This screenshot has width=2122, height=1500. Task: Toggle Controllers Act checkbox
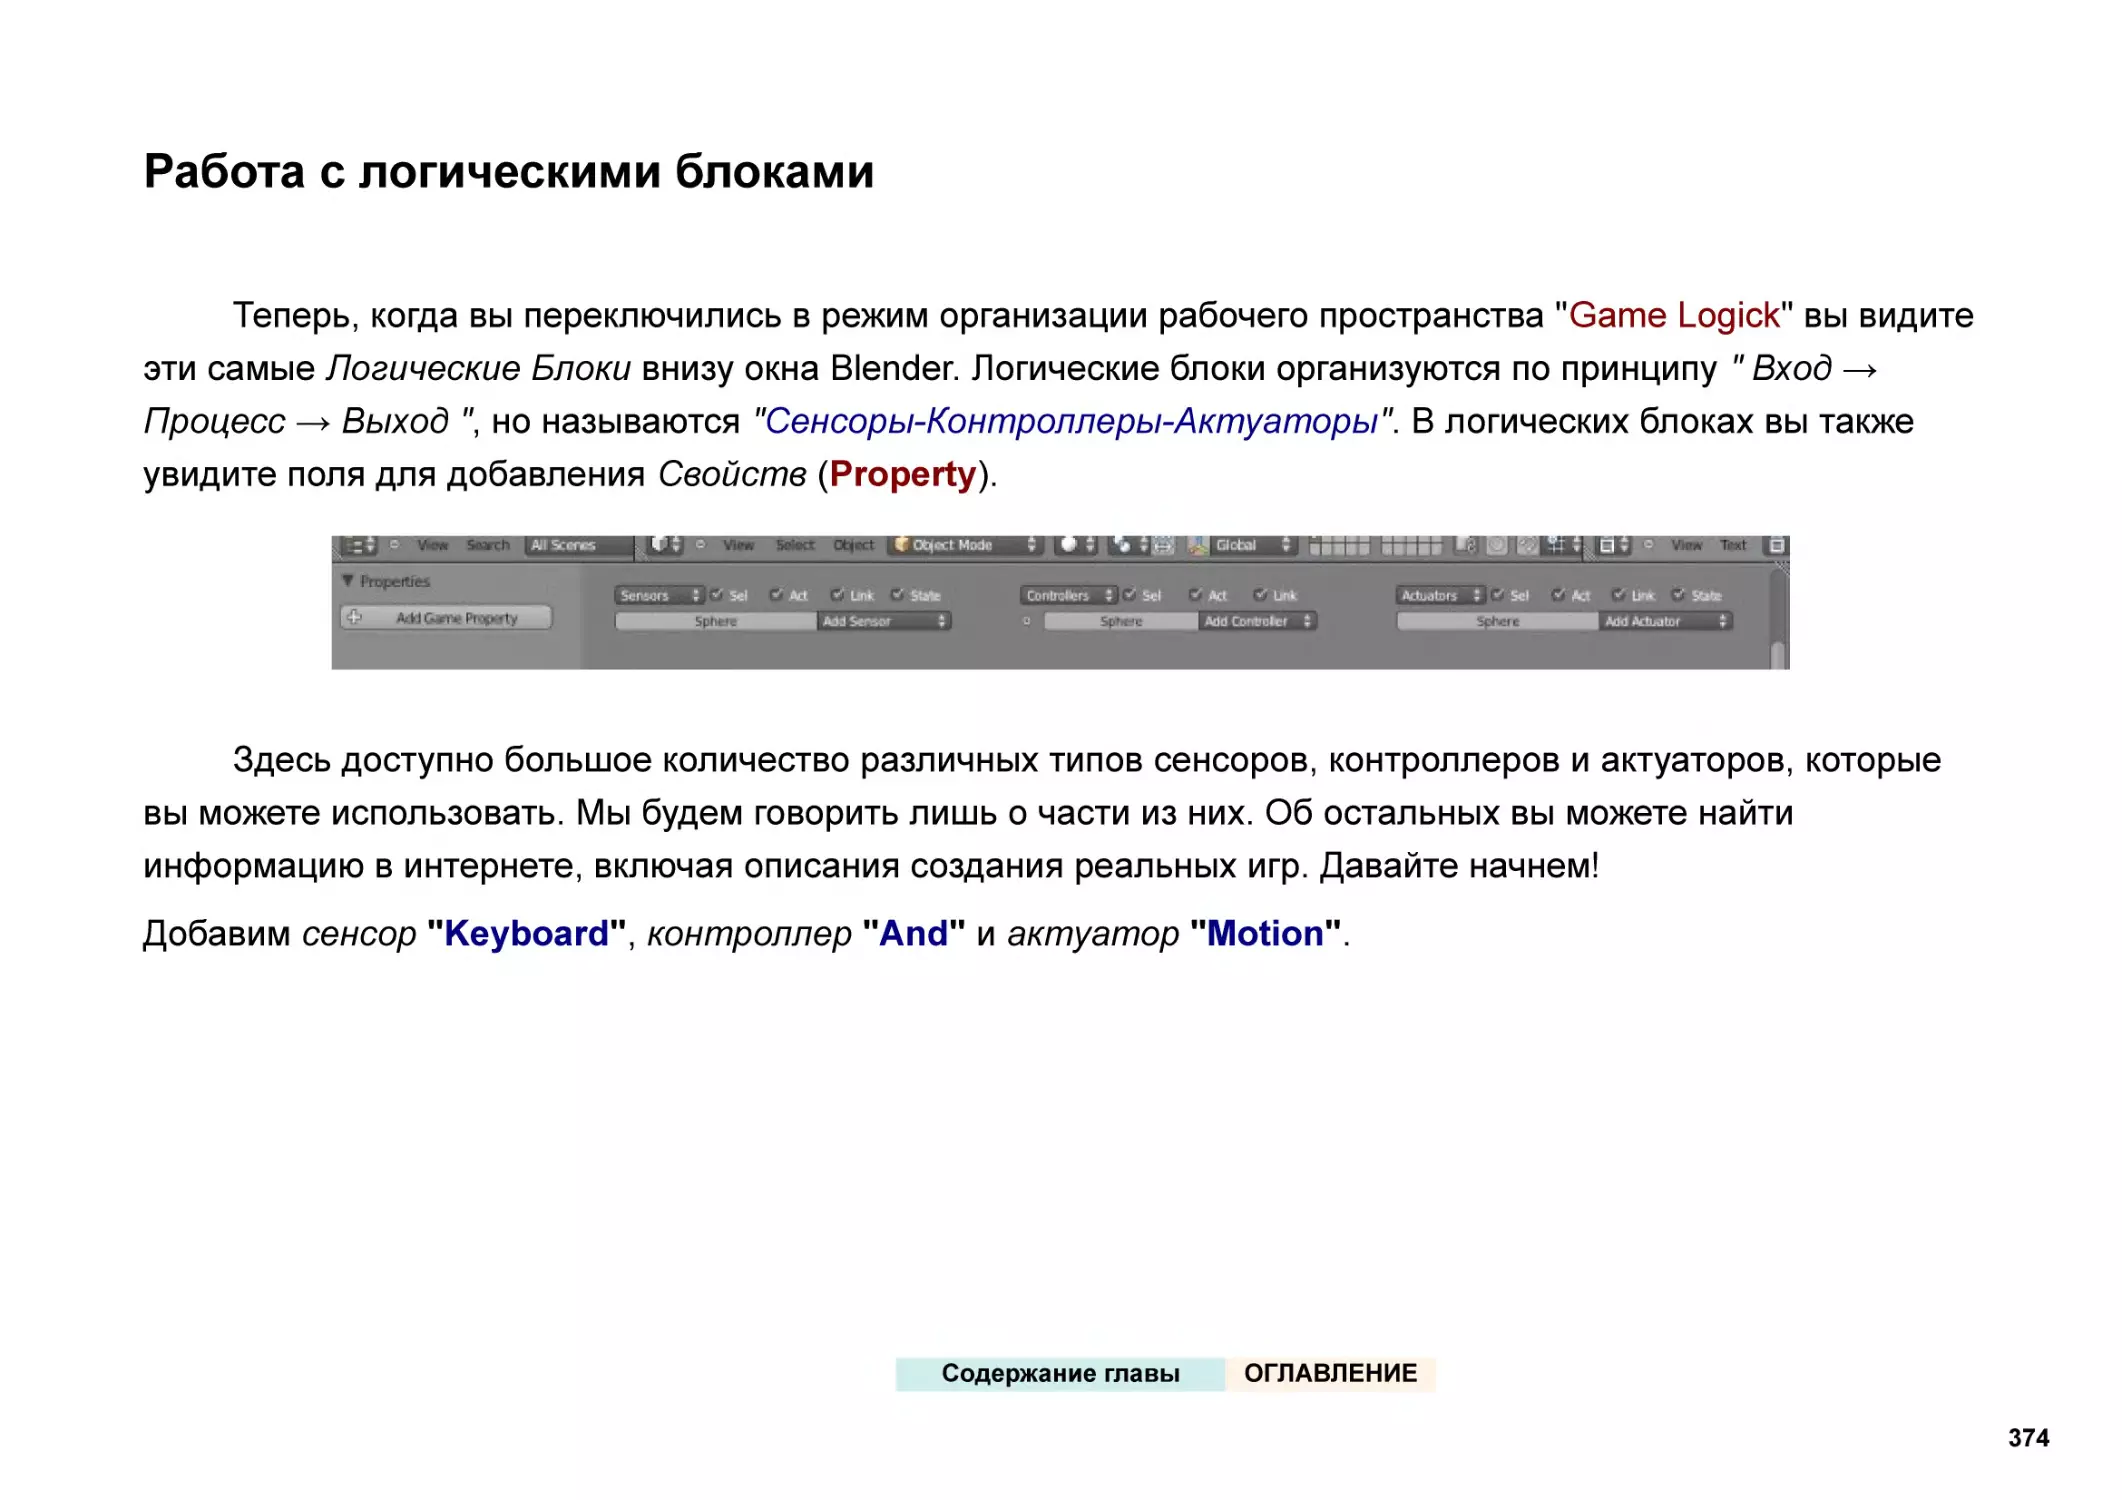tap(1196, 595)
